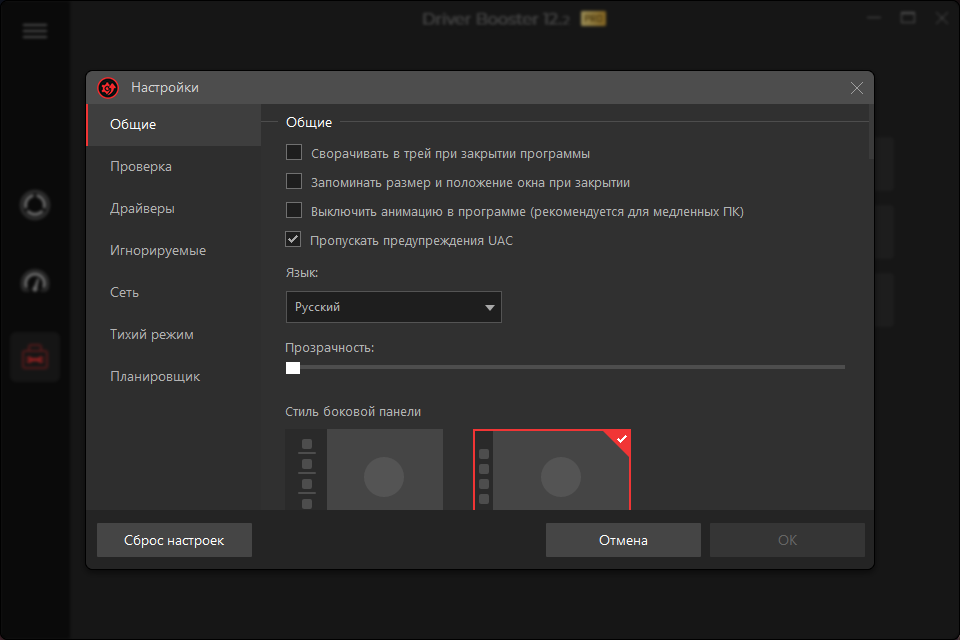The width and height of the screenshot is (960, 640).
Task: Click the Отмена button
Action: click(x=623, y=540)
